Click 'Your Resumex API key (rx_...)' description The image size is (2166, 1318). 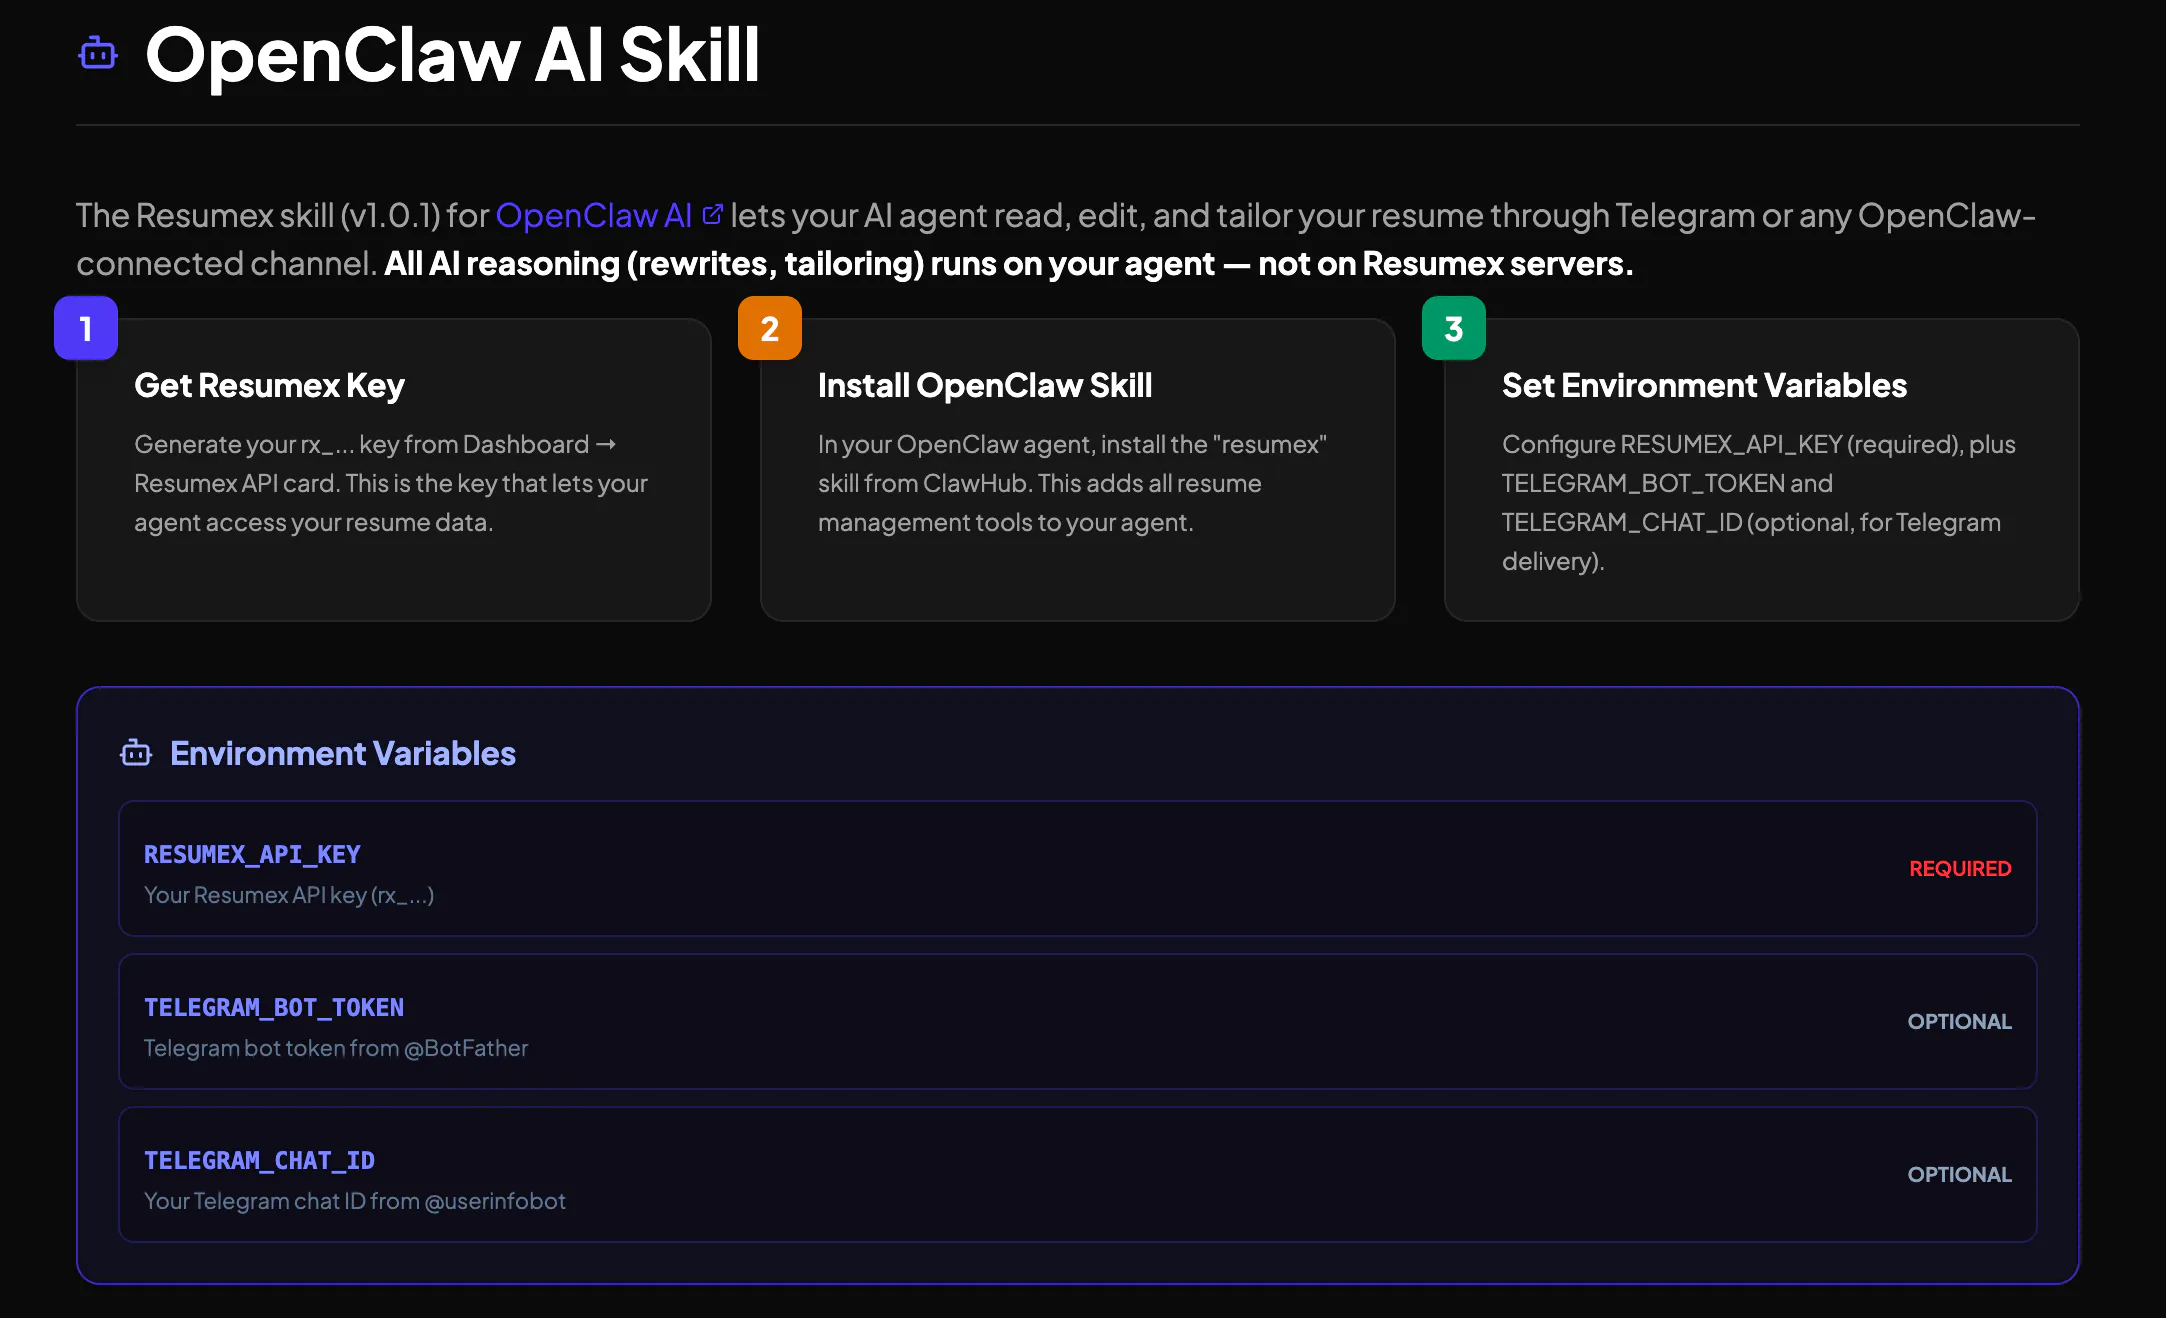[x=289, y=895]
